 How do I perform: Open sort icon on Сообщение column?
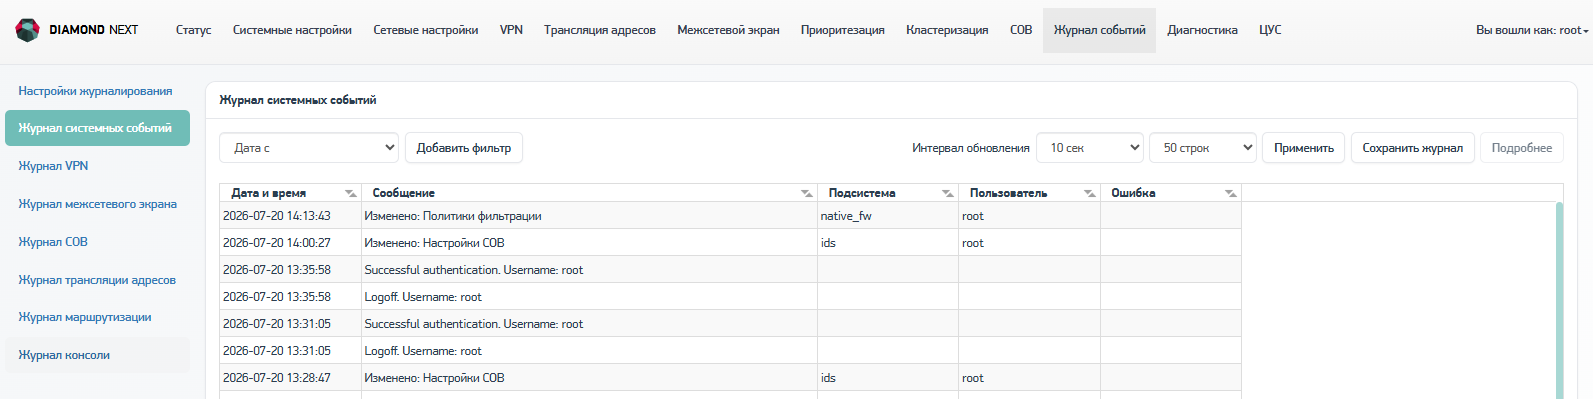click(x=807, y=193)
